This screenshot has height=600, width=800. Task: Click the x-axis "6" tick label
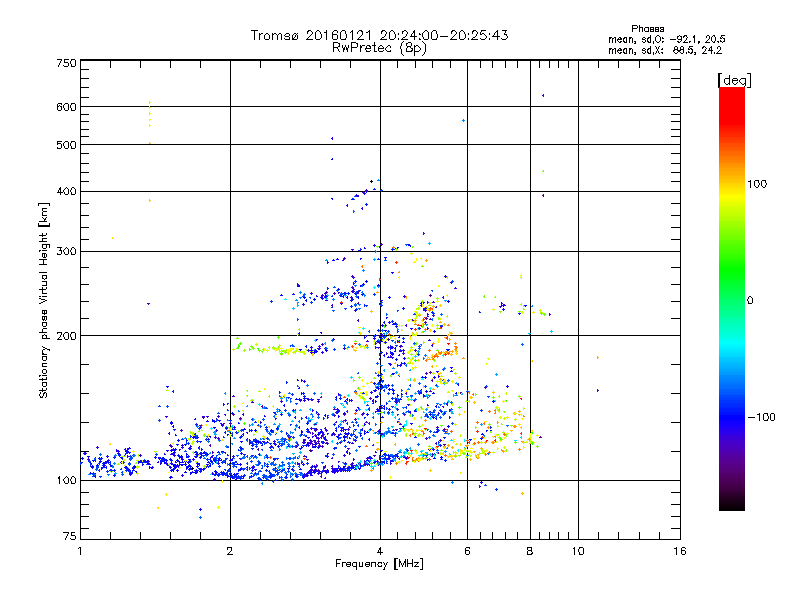tap(467, 551)
